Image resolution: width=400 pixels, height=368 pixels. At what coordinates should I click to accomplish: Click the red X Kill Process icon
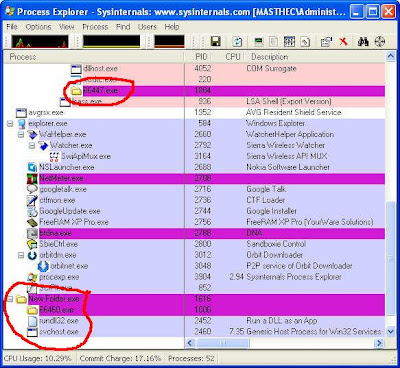(x=343, y=42)
